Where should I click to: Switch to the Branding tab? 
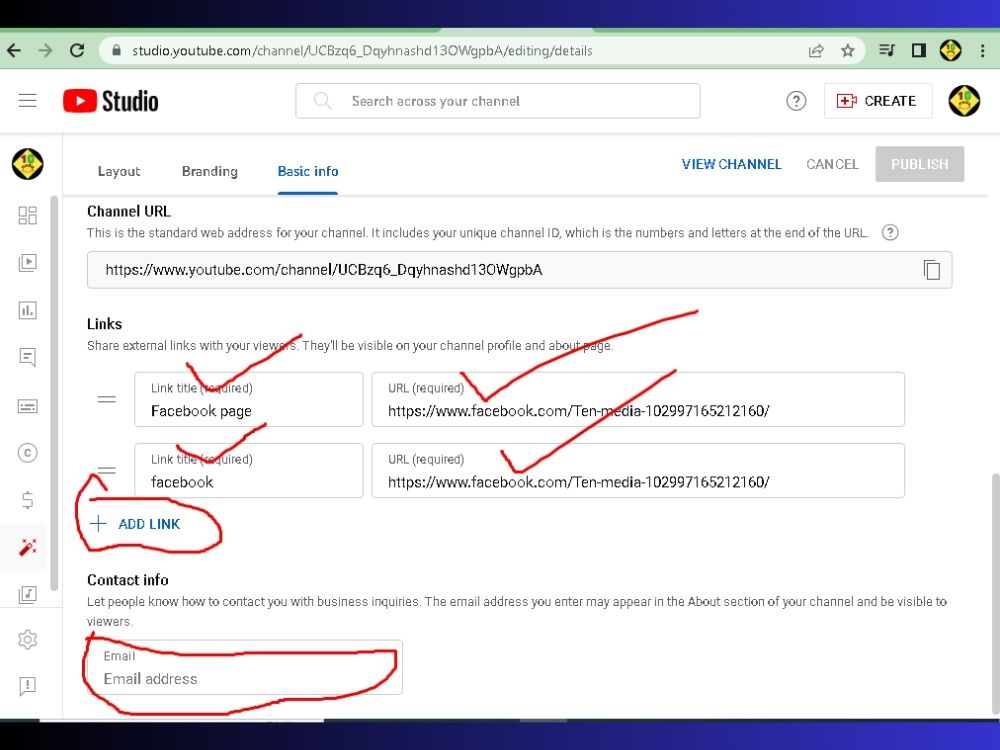pyautogui.click(x=210, y=171)
